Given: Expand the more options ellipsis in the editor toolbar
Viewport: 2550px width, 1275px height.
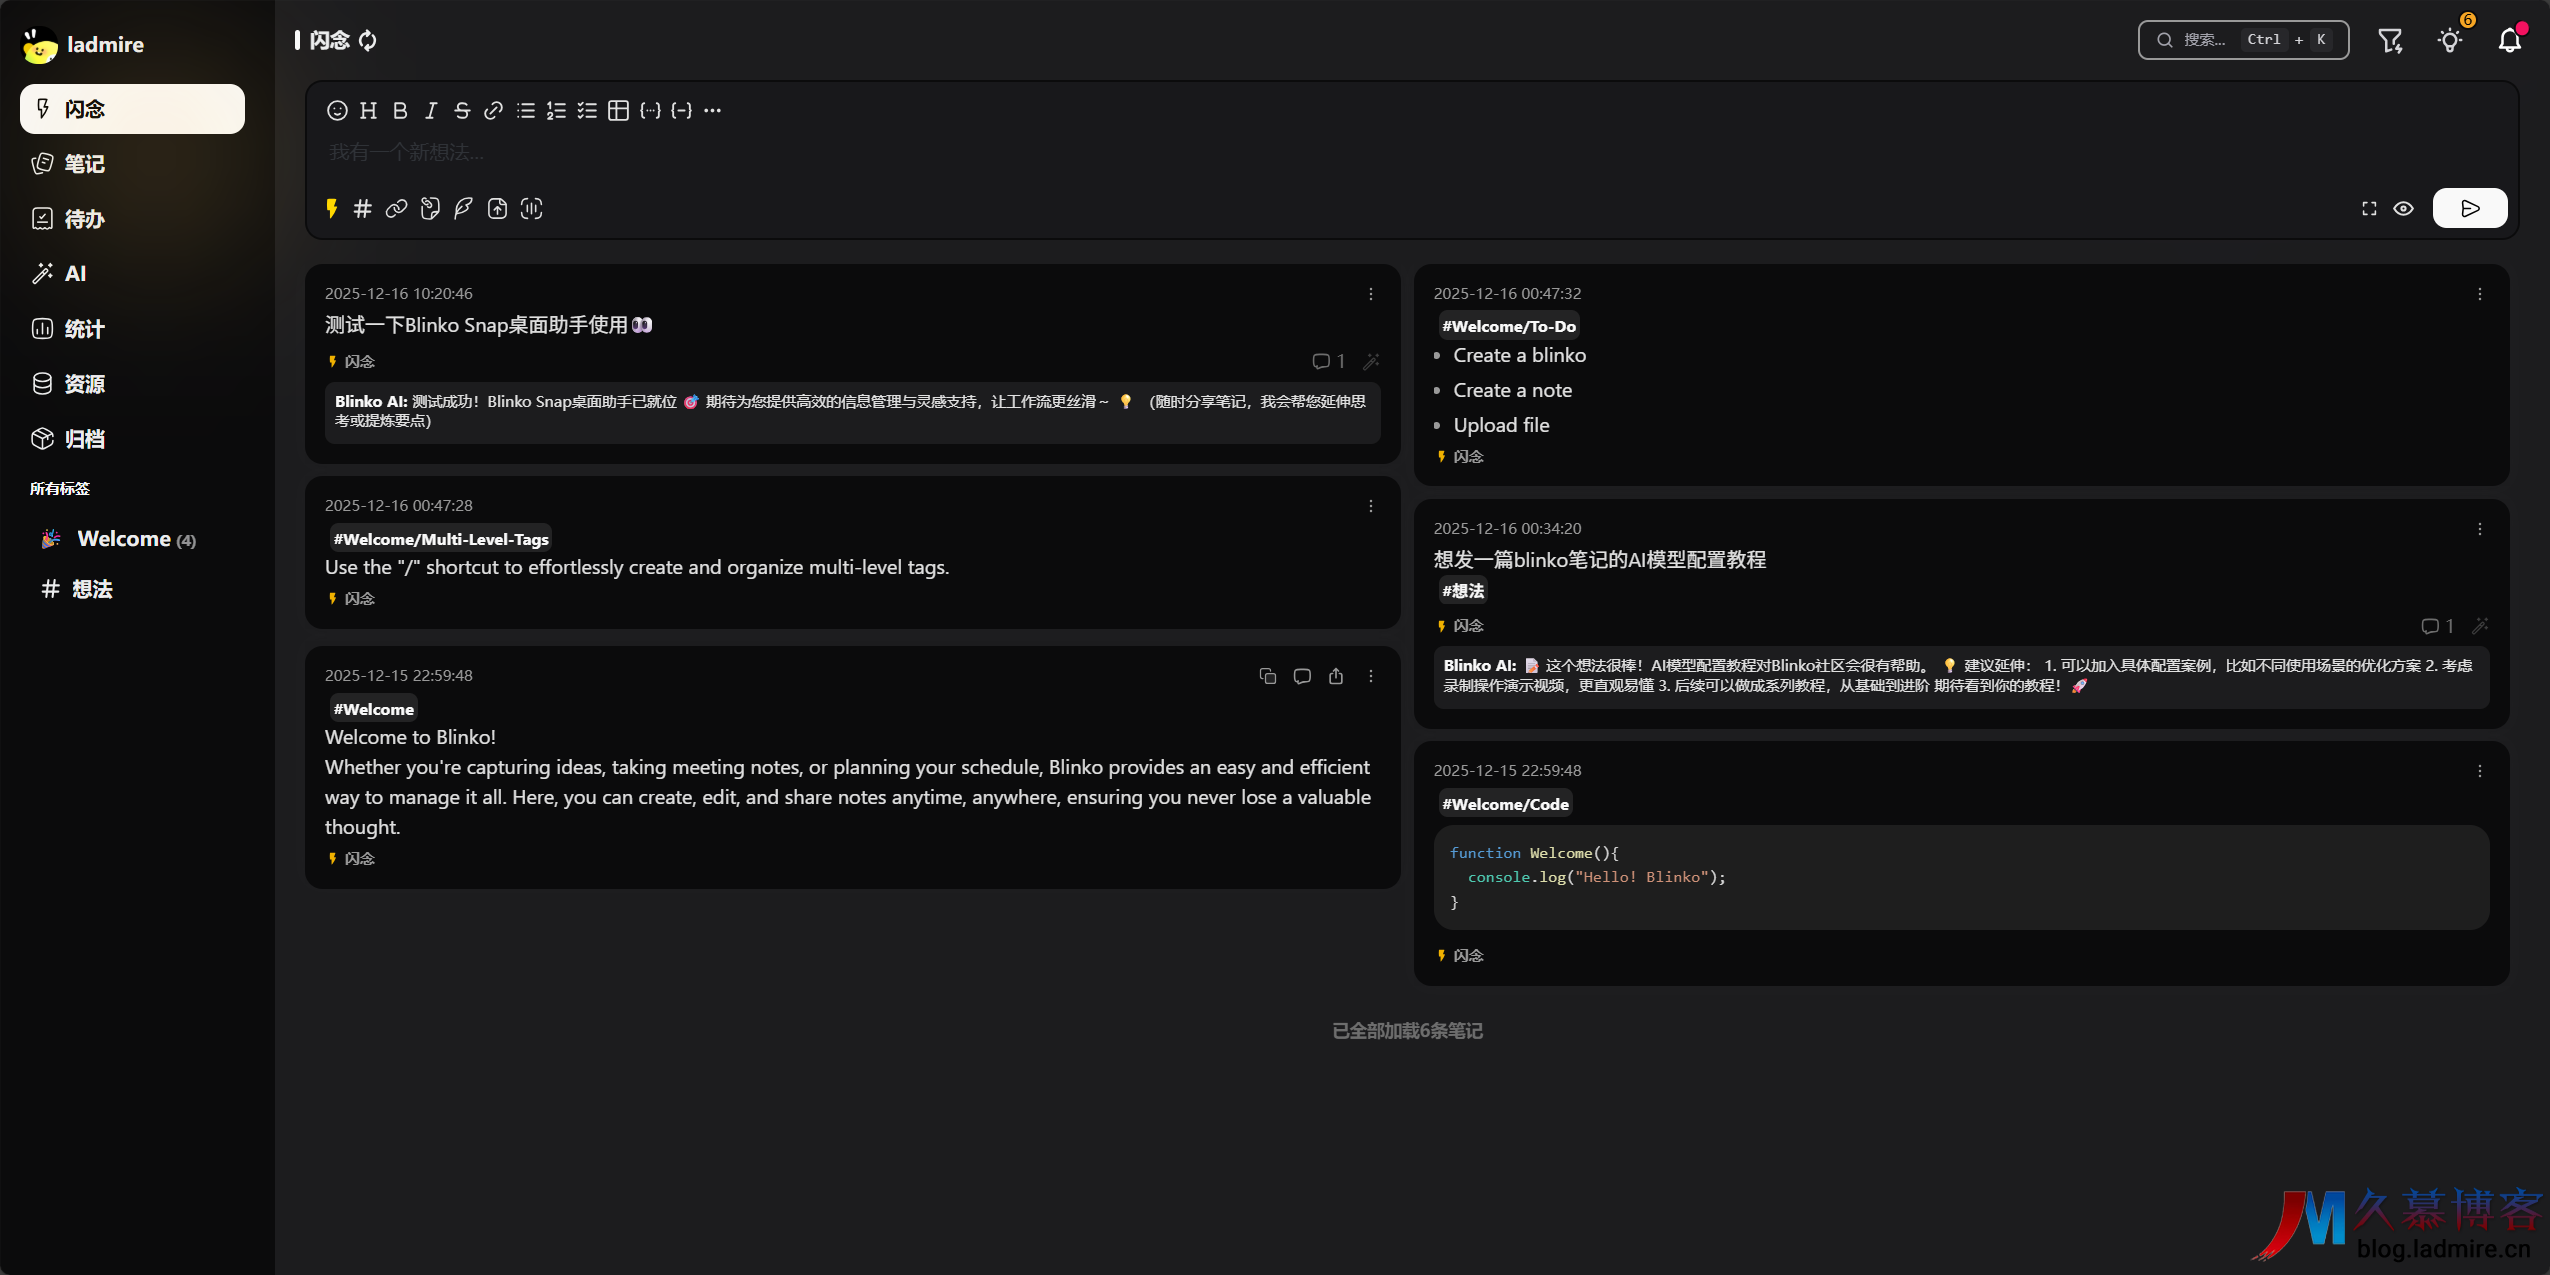Looking at the screenshot, I should pos(712,110).
